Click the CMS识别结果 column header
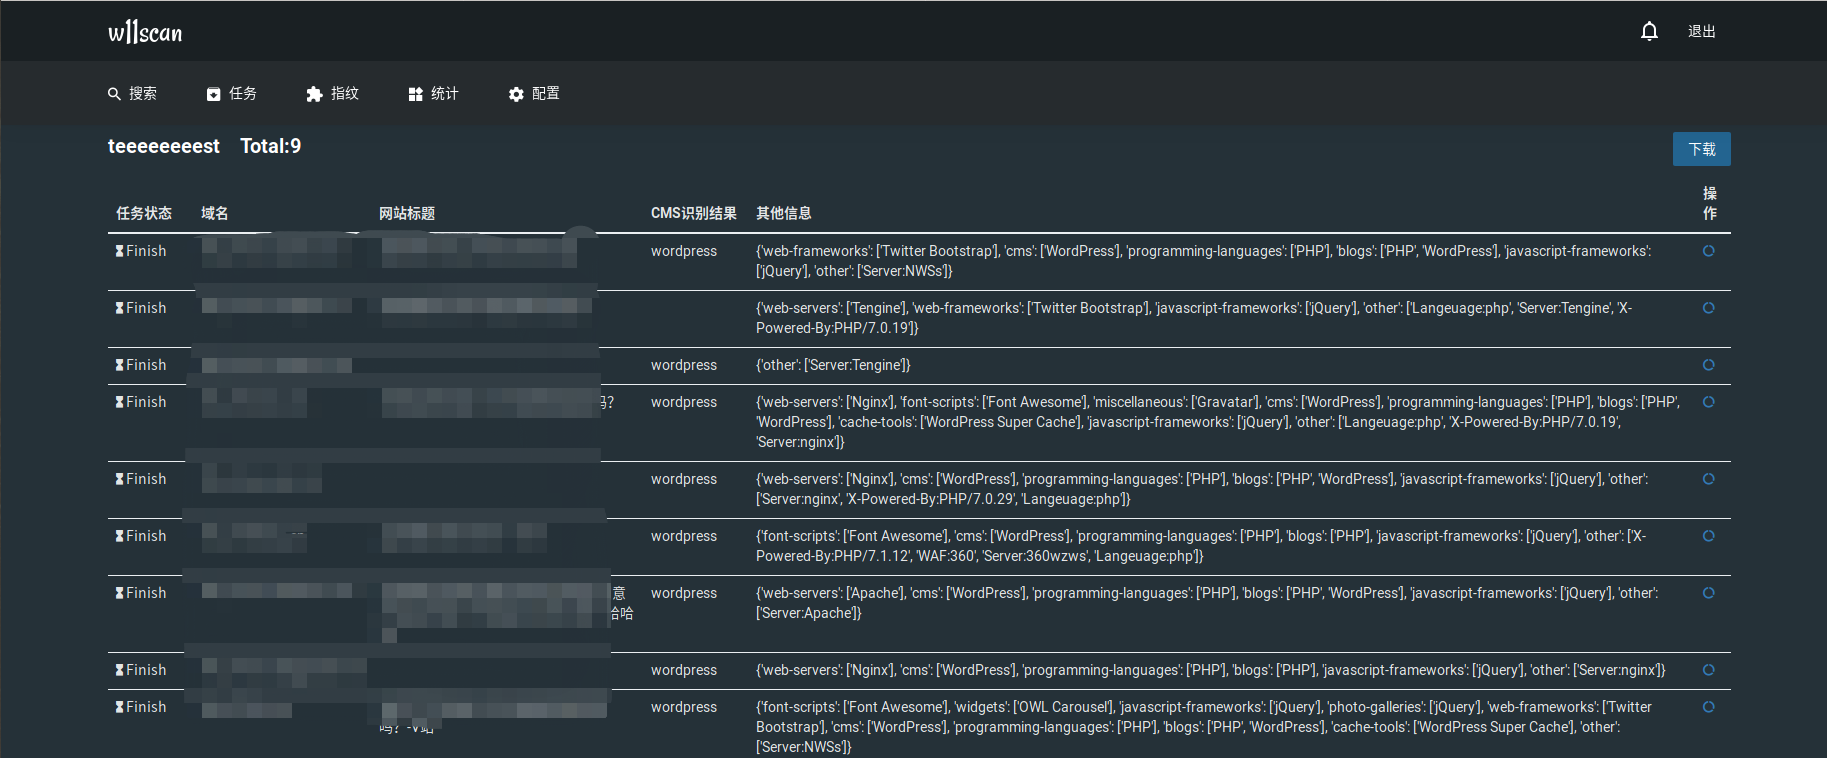Screen dimensions: 1827x758 pyautogui.click(x=693, y=213)
